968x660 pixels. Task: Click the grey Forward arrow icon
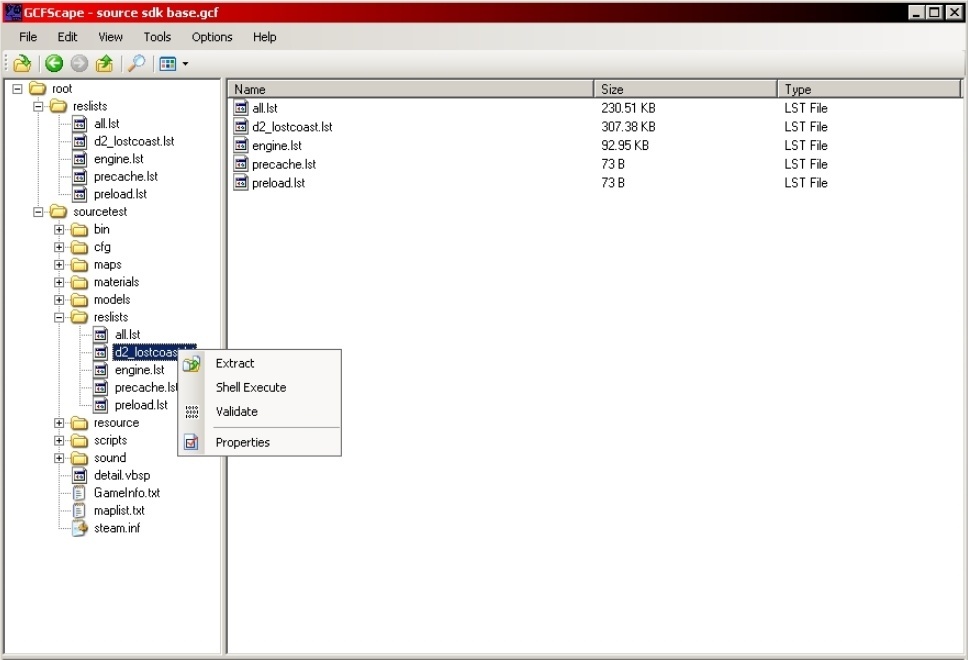tap(79, 63)
